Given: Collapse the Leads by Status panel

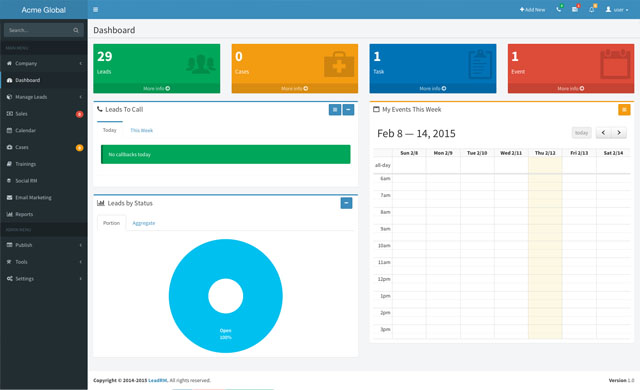Looking at the screenshot, I should [346, 203].
